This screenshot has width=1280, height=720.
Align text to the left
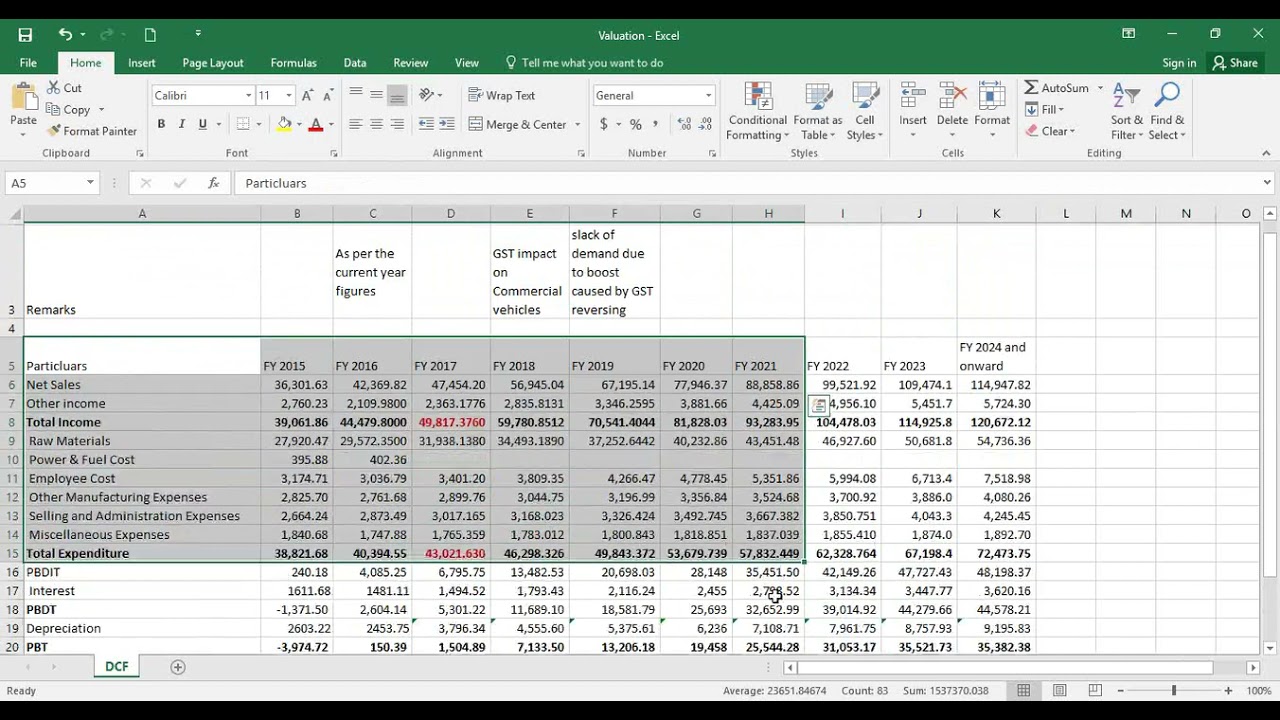355,124
